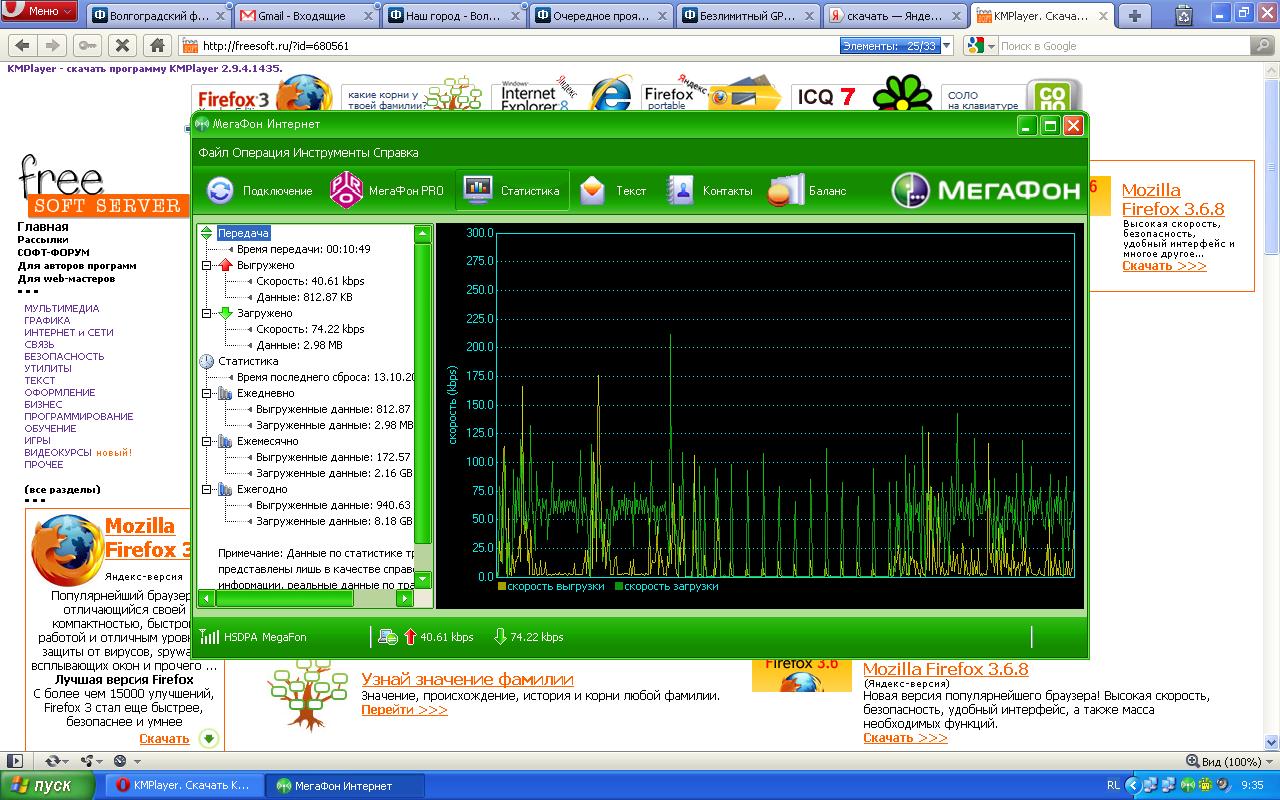
Task: Open the Текст envelope messages icon
Action: [x=593, y=191]
